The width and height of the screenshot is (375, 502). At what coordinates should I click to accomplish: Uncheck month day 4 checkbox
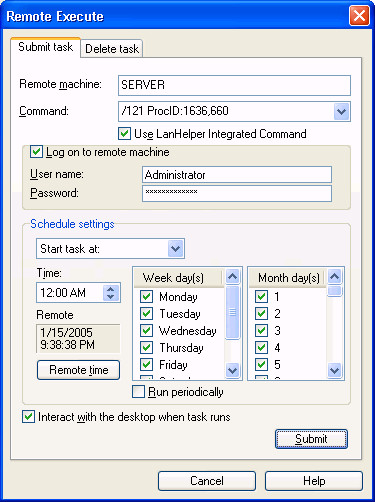tap(261, 348)
